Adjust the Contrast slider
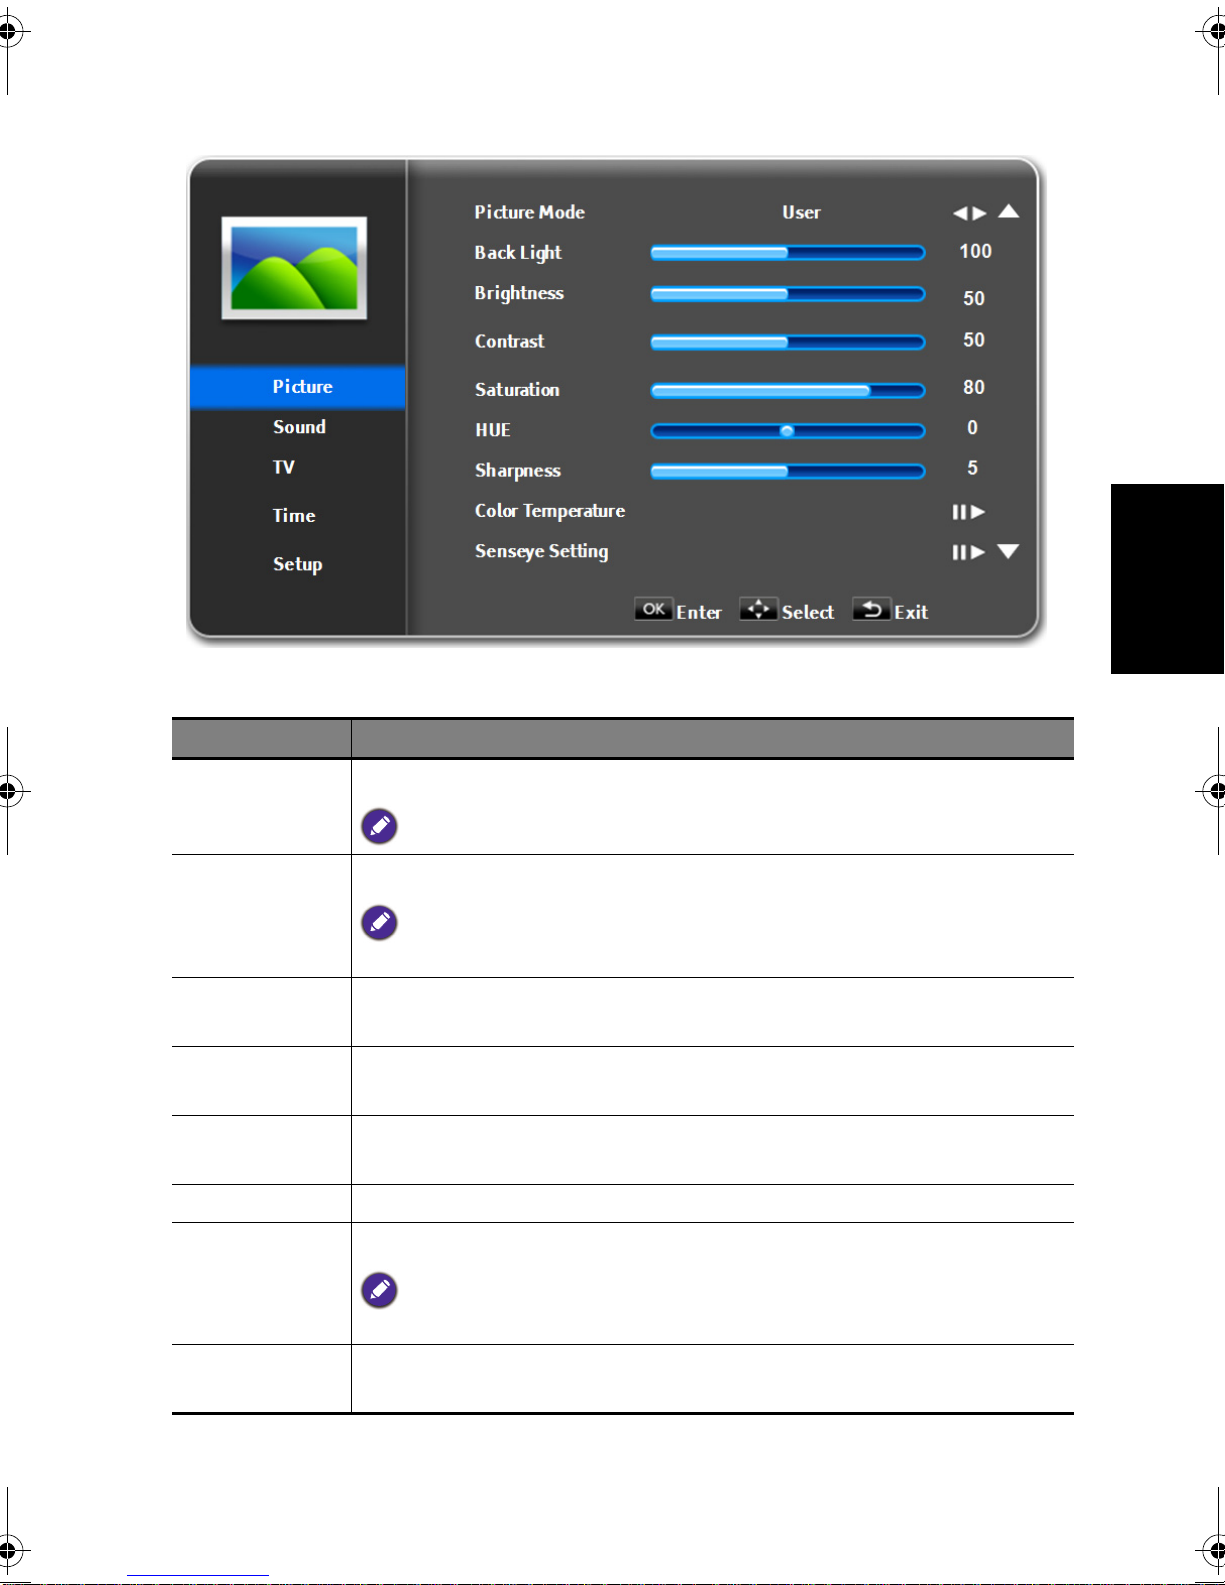1225x1585 pixels. point(788,342)
